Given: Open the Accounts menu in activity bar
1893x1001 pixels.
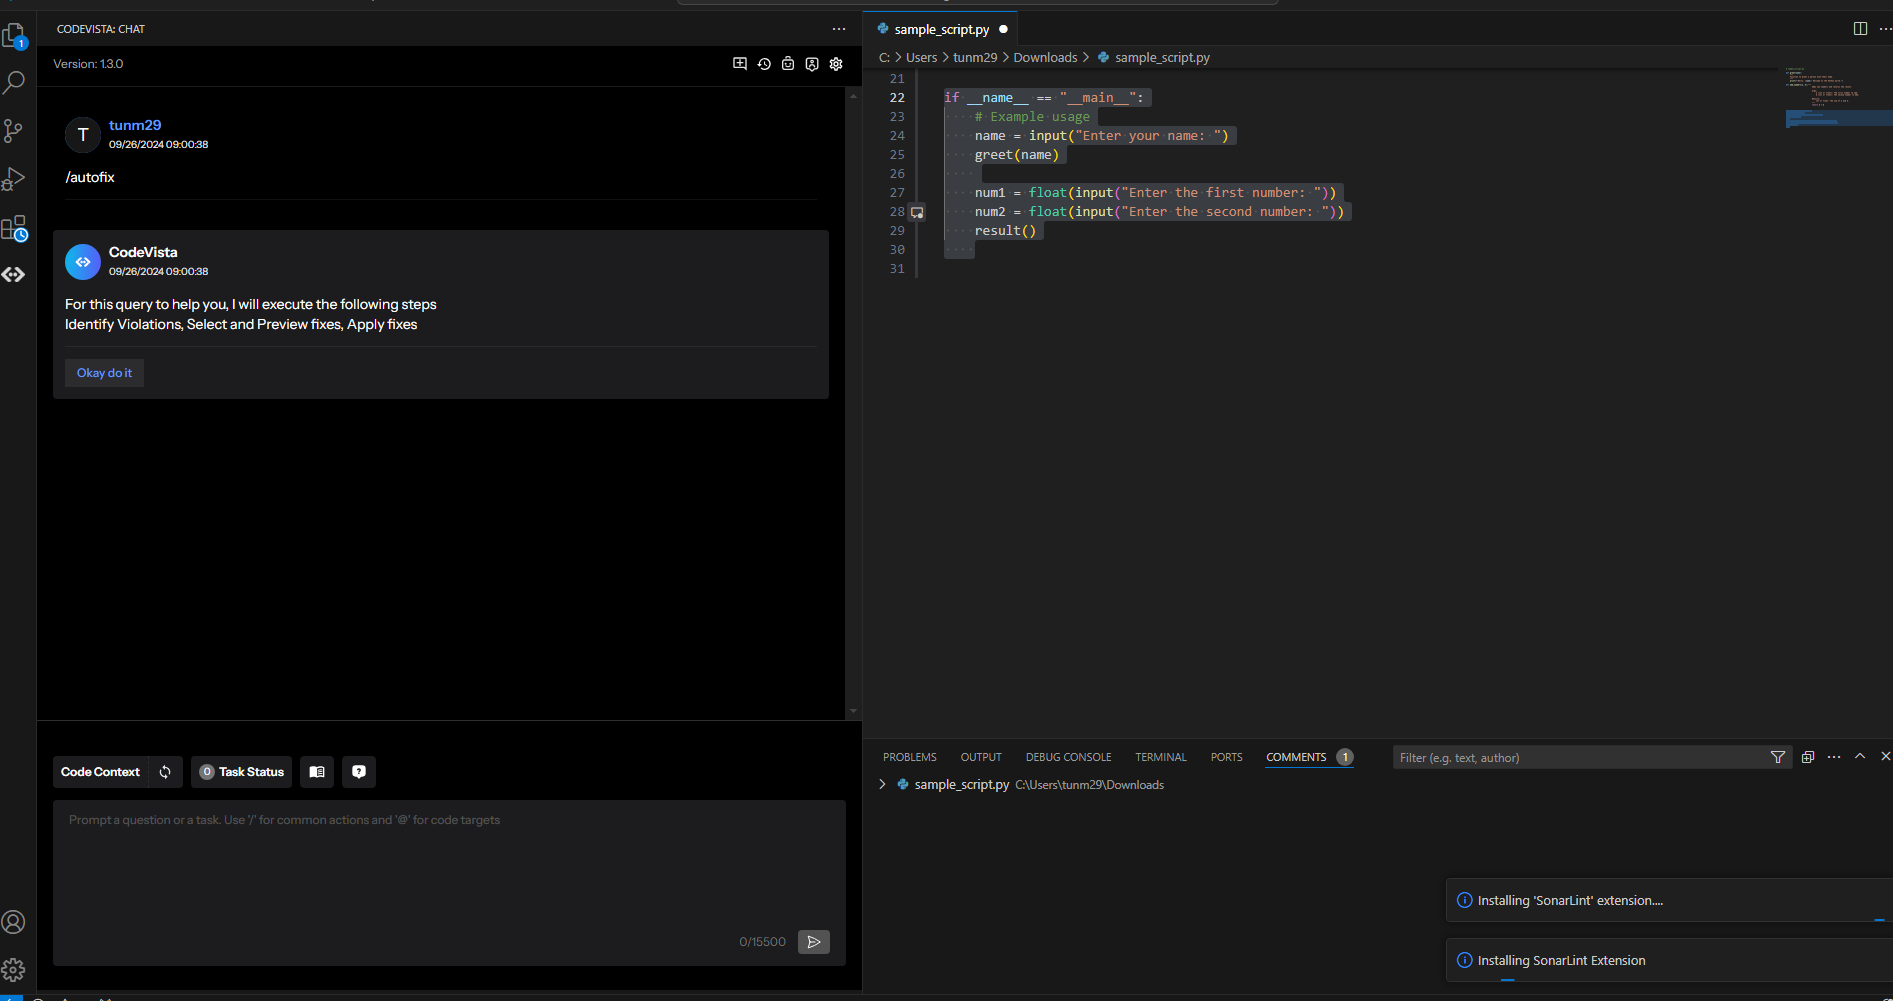Looking at the screenshot, I should 14,922.
